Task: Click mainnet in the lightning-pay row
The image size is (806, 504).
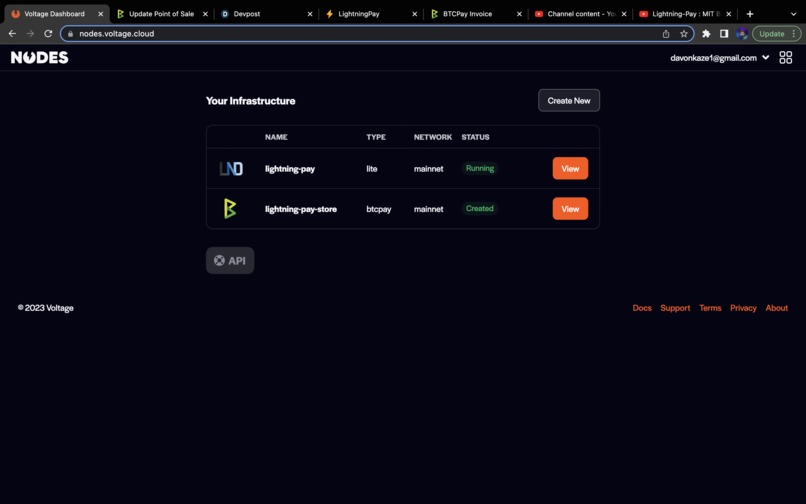Action: point(429,169)
